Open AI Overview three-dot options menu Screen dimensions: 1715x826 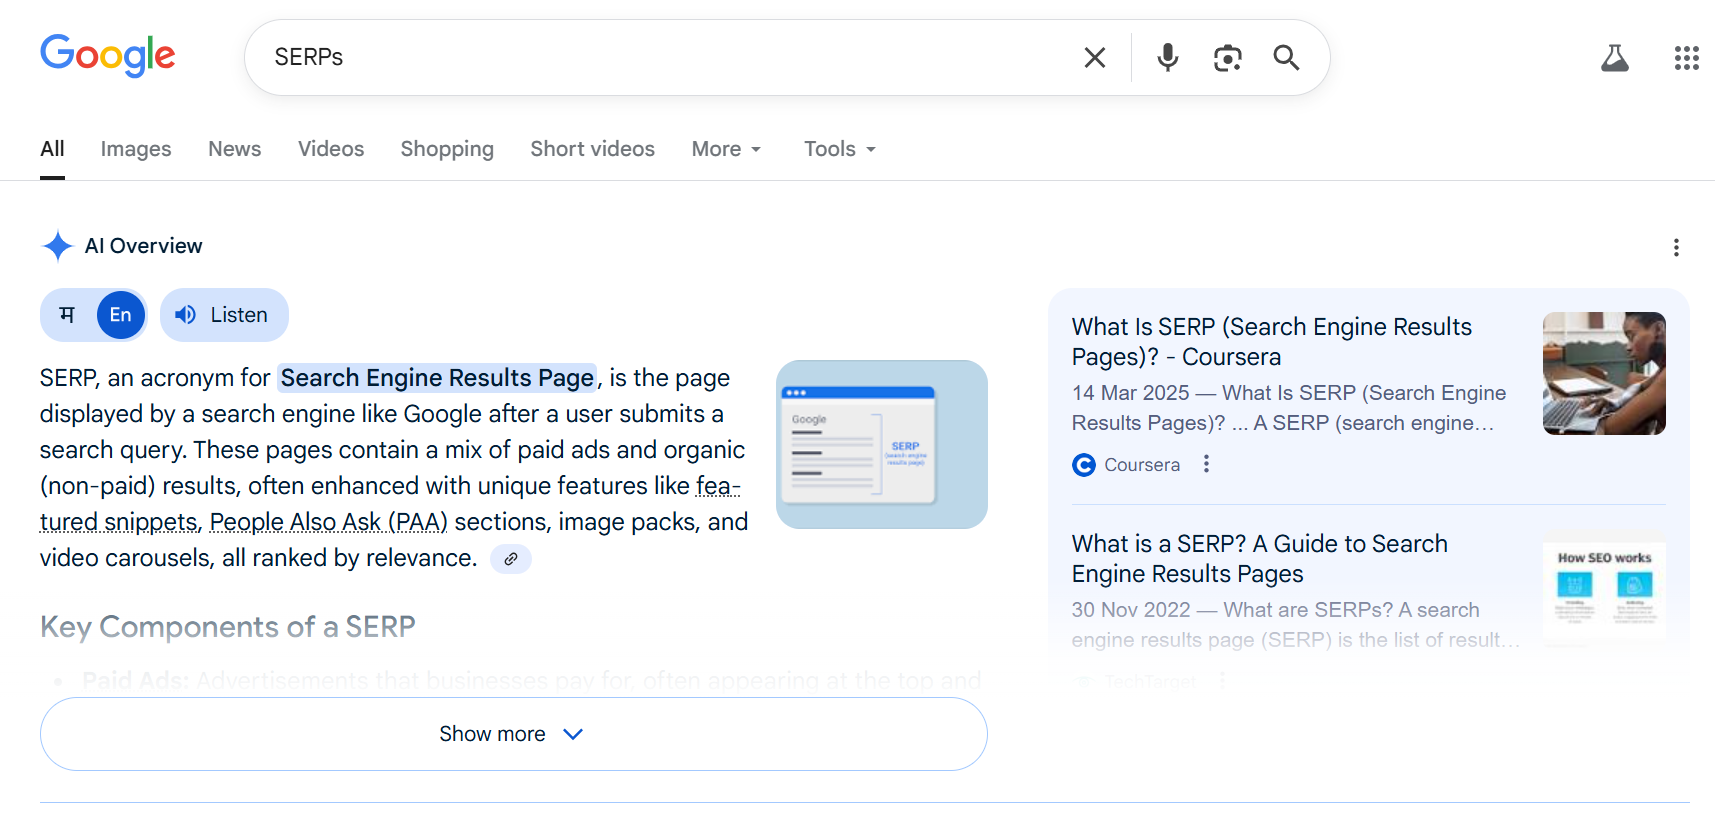click(x=1676, y=248)
